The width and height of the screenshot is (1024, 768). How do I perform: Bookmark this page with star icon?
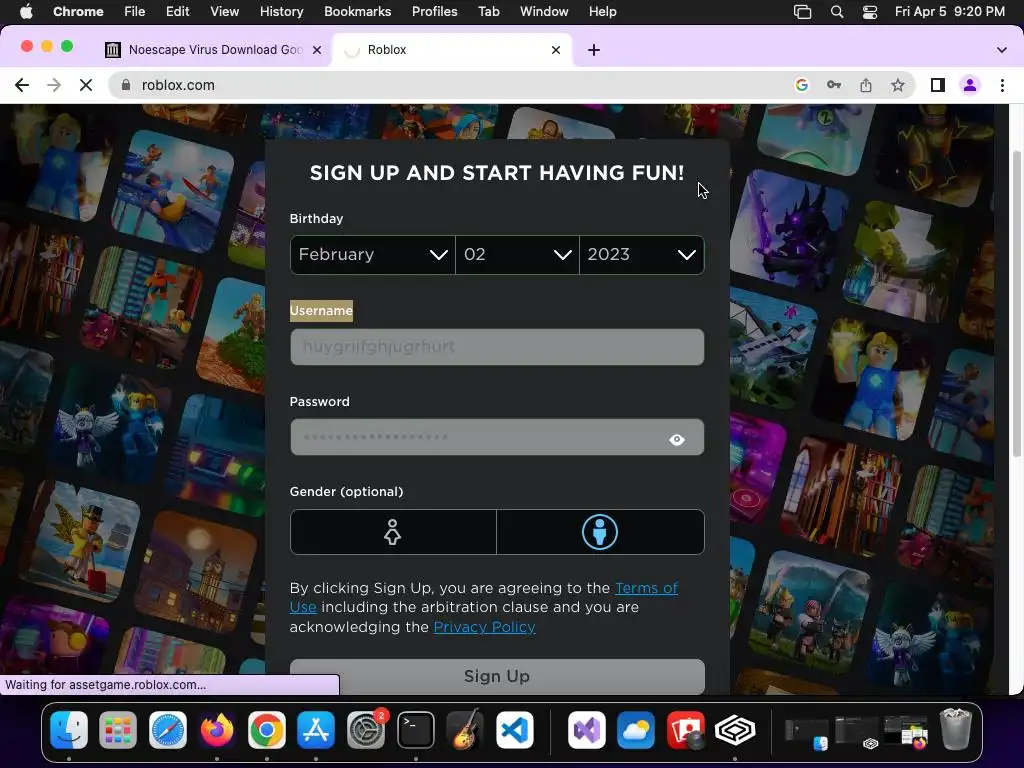pyautogui.click(x=898, y=85)
